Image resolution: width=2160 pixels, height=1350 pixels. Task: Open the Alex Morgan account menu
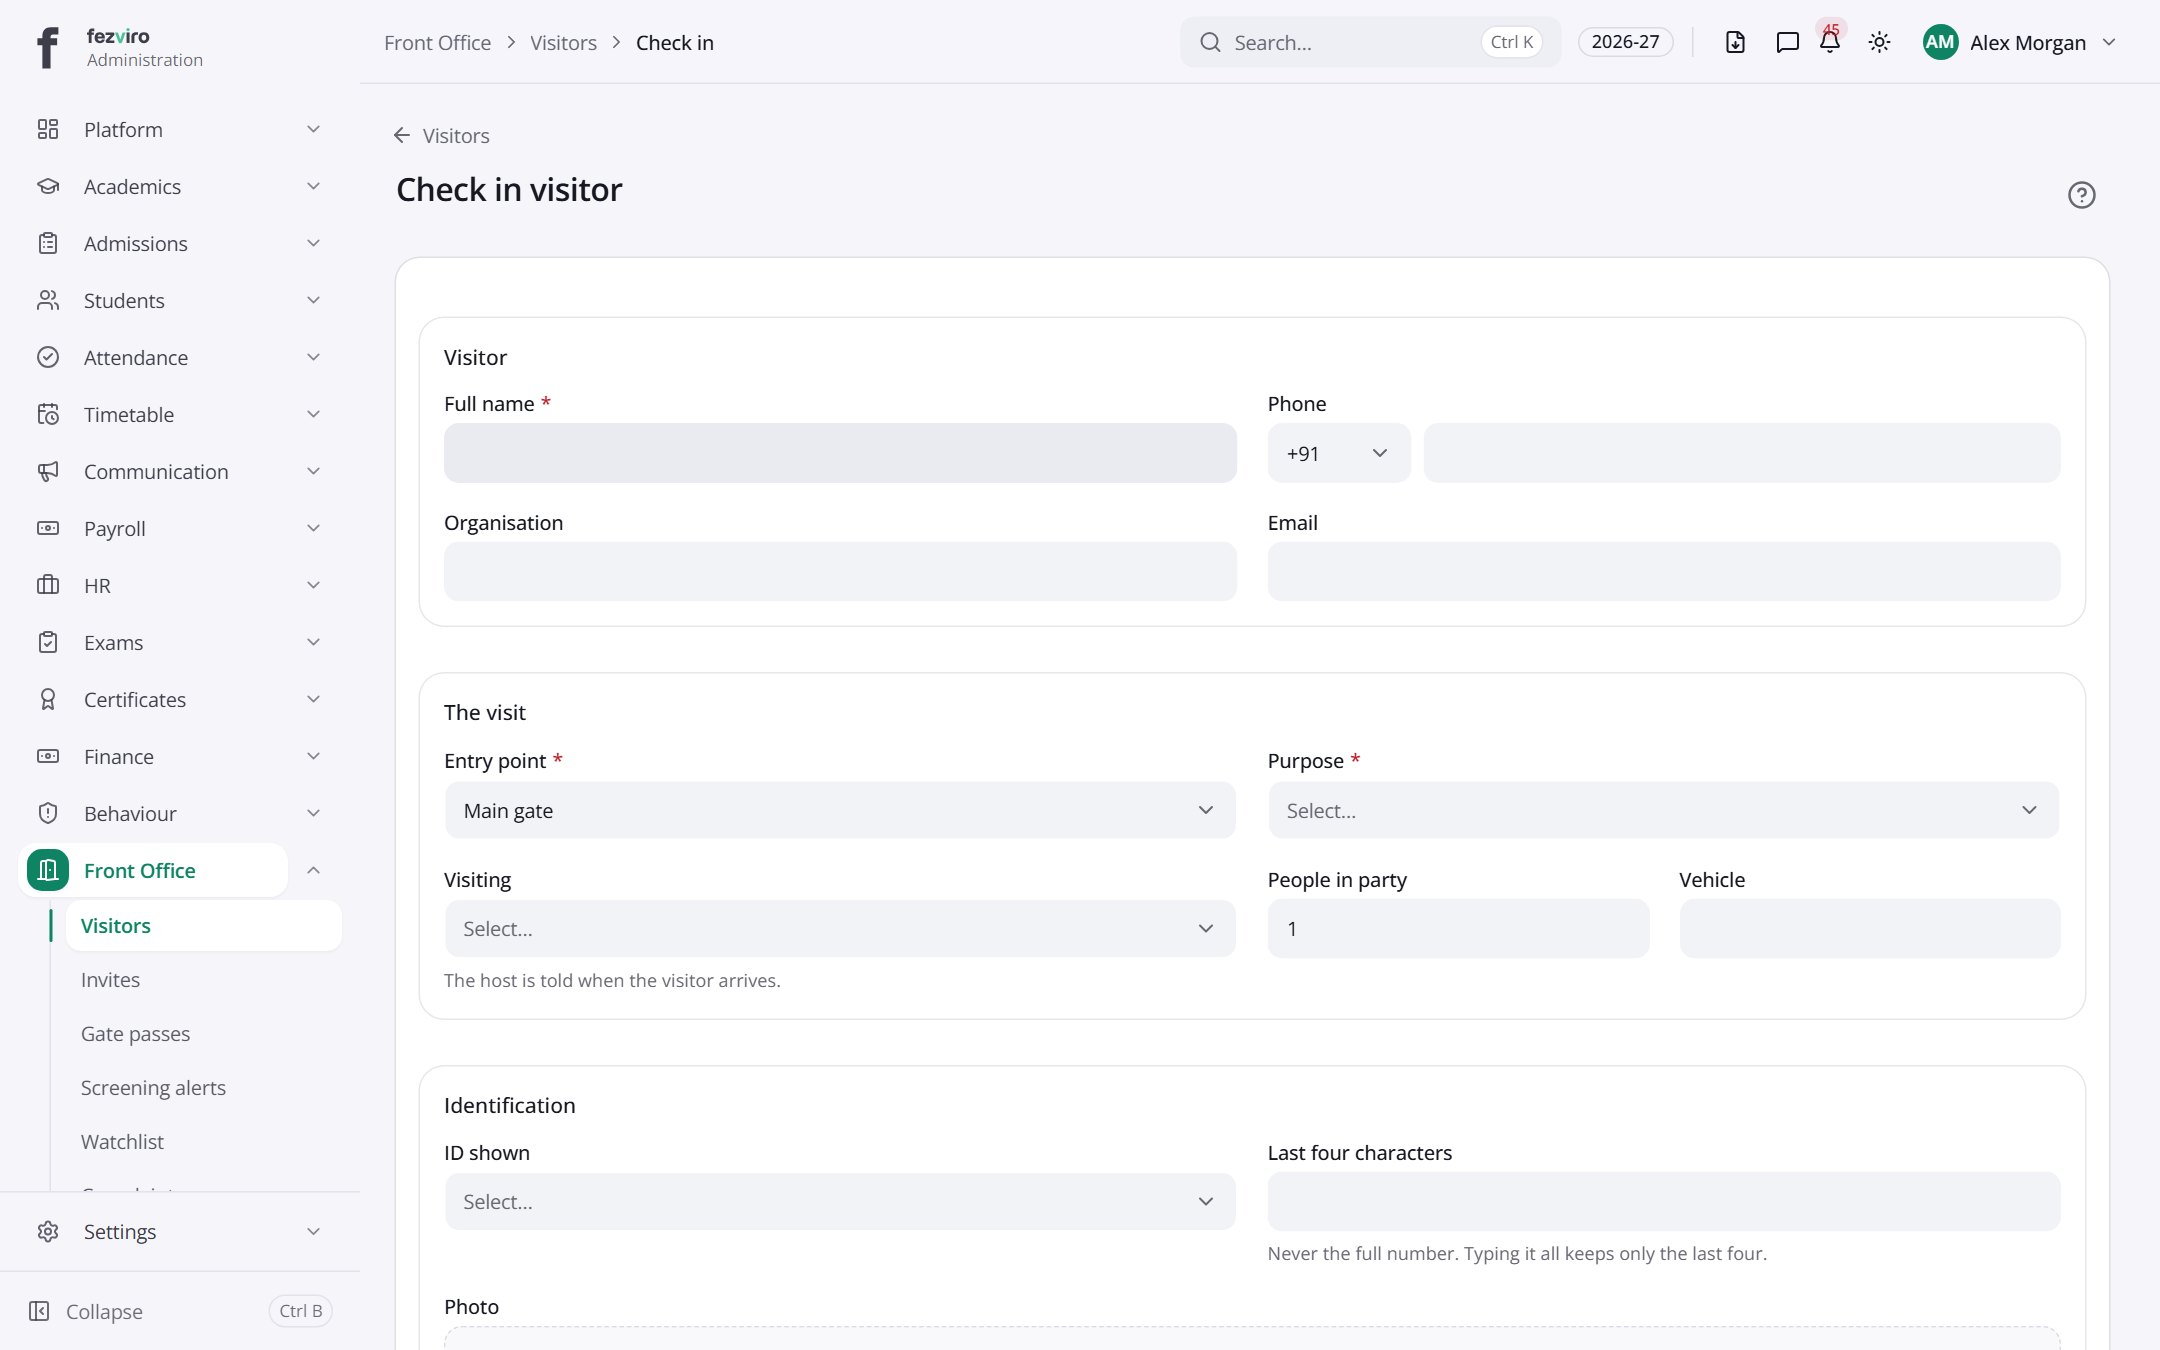tap(2019, 42)
